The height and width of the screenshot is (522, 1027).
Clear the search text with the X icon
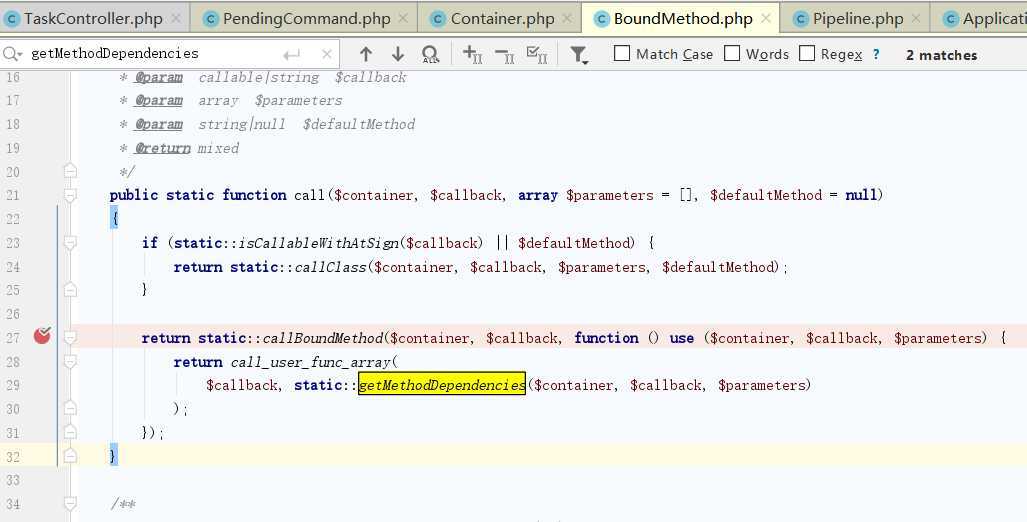coord(327,54)
